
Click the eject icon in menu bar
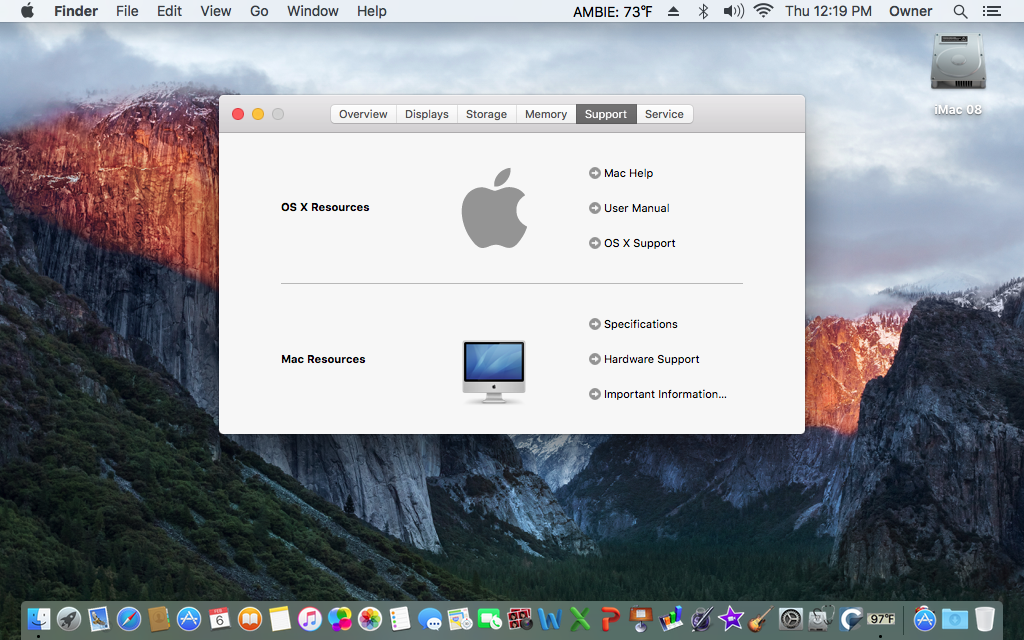click(x=673, y=11)
